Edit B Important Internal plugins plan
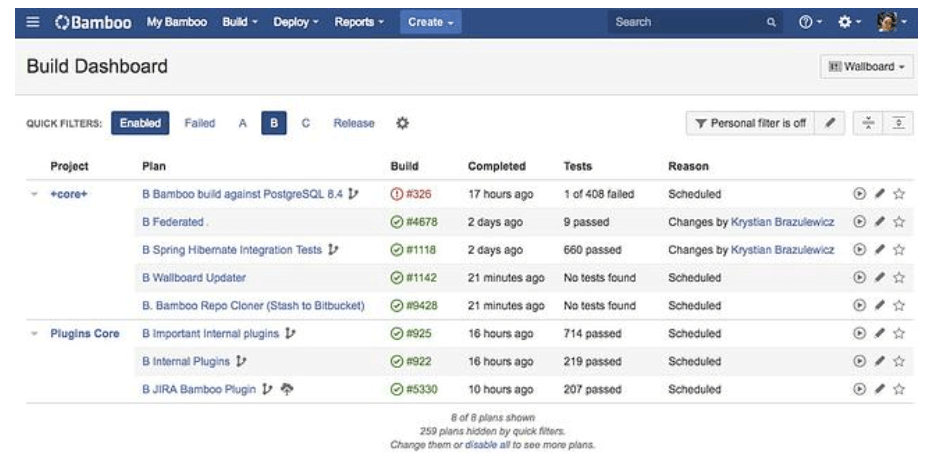 (879, 333)
